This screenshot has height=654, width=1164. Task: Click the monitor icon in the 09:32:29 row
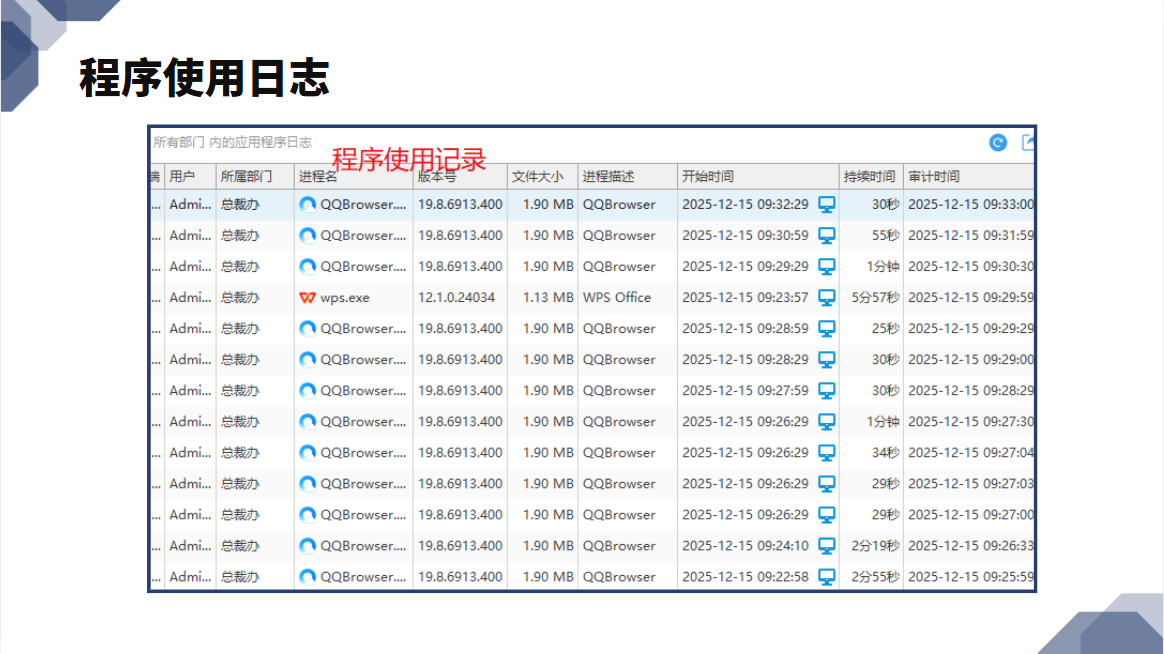(826, 205)
